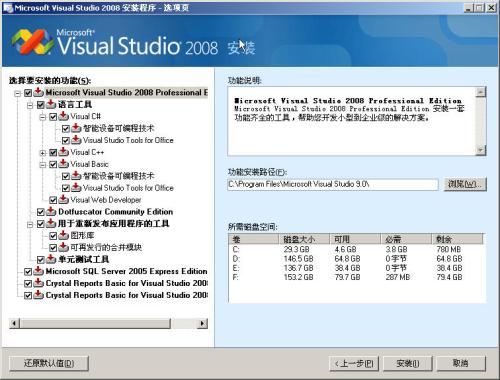Uncheck the Visual C# checkbox
Screen dimensions: 500x380
click(x=53, y=117)
